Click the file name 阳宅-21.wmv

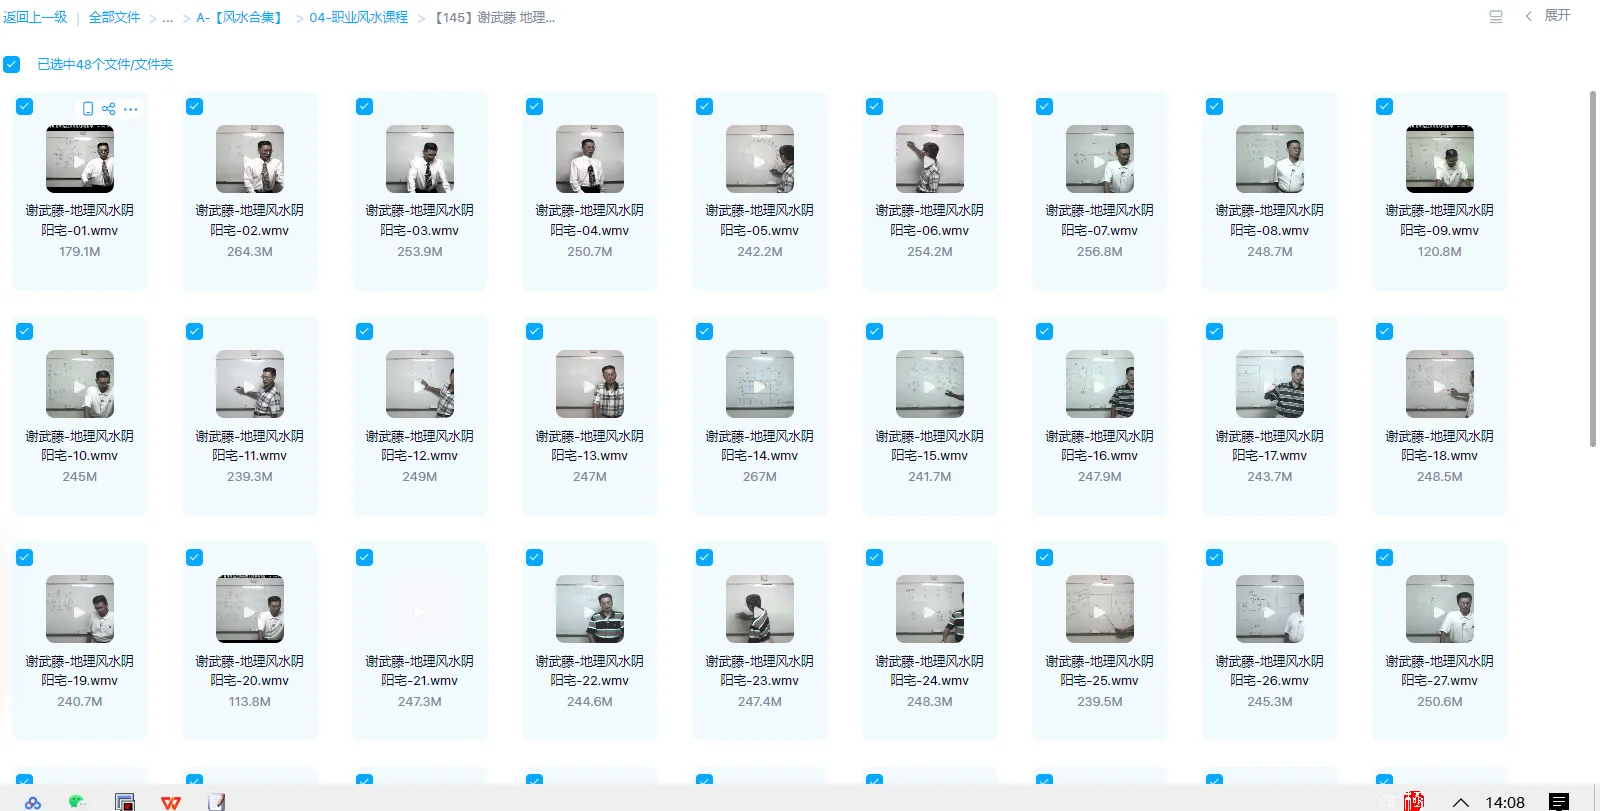coord(420,670)
